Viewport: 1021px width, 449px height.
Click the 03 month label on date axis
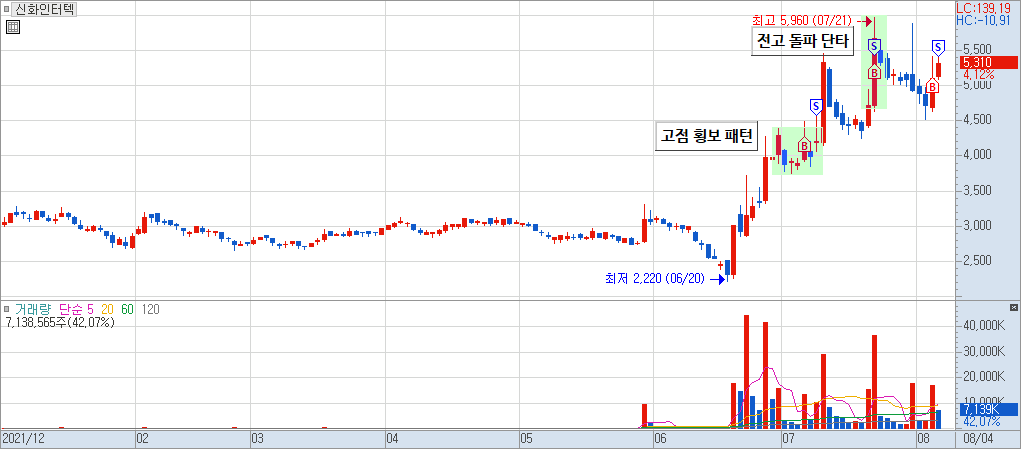257,439
